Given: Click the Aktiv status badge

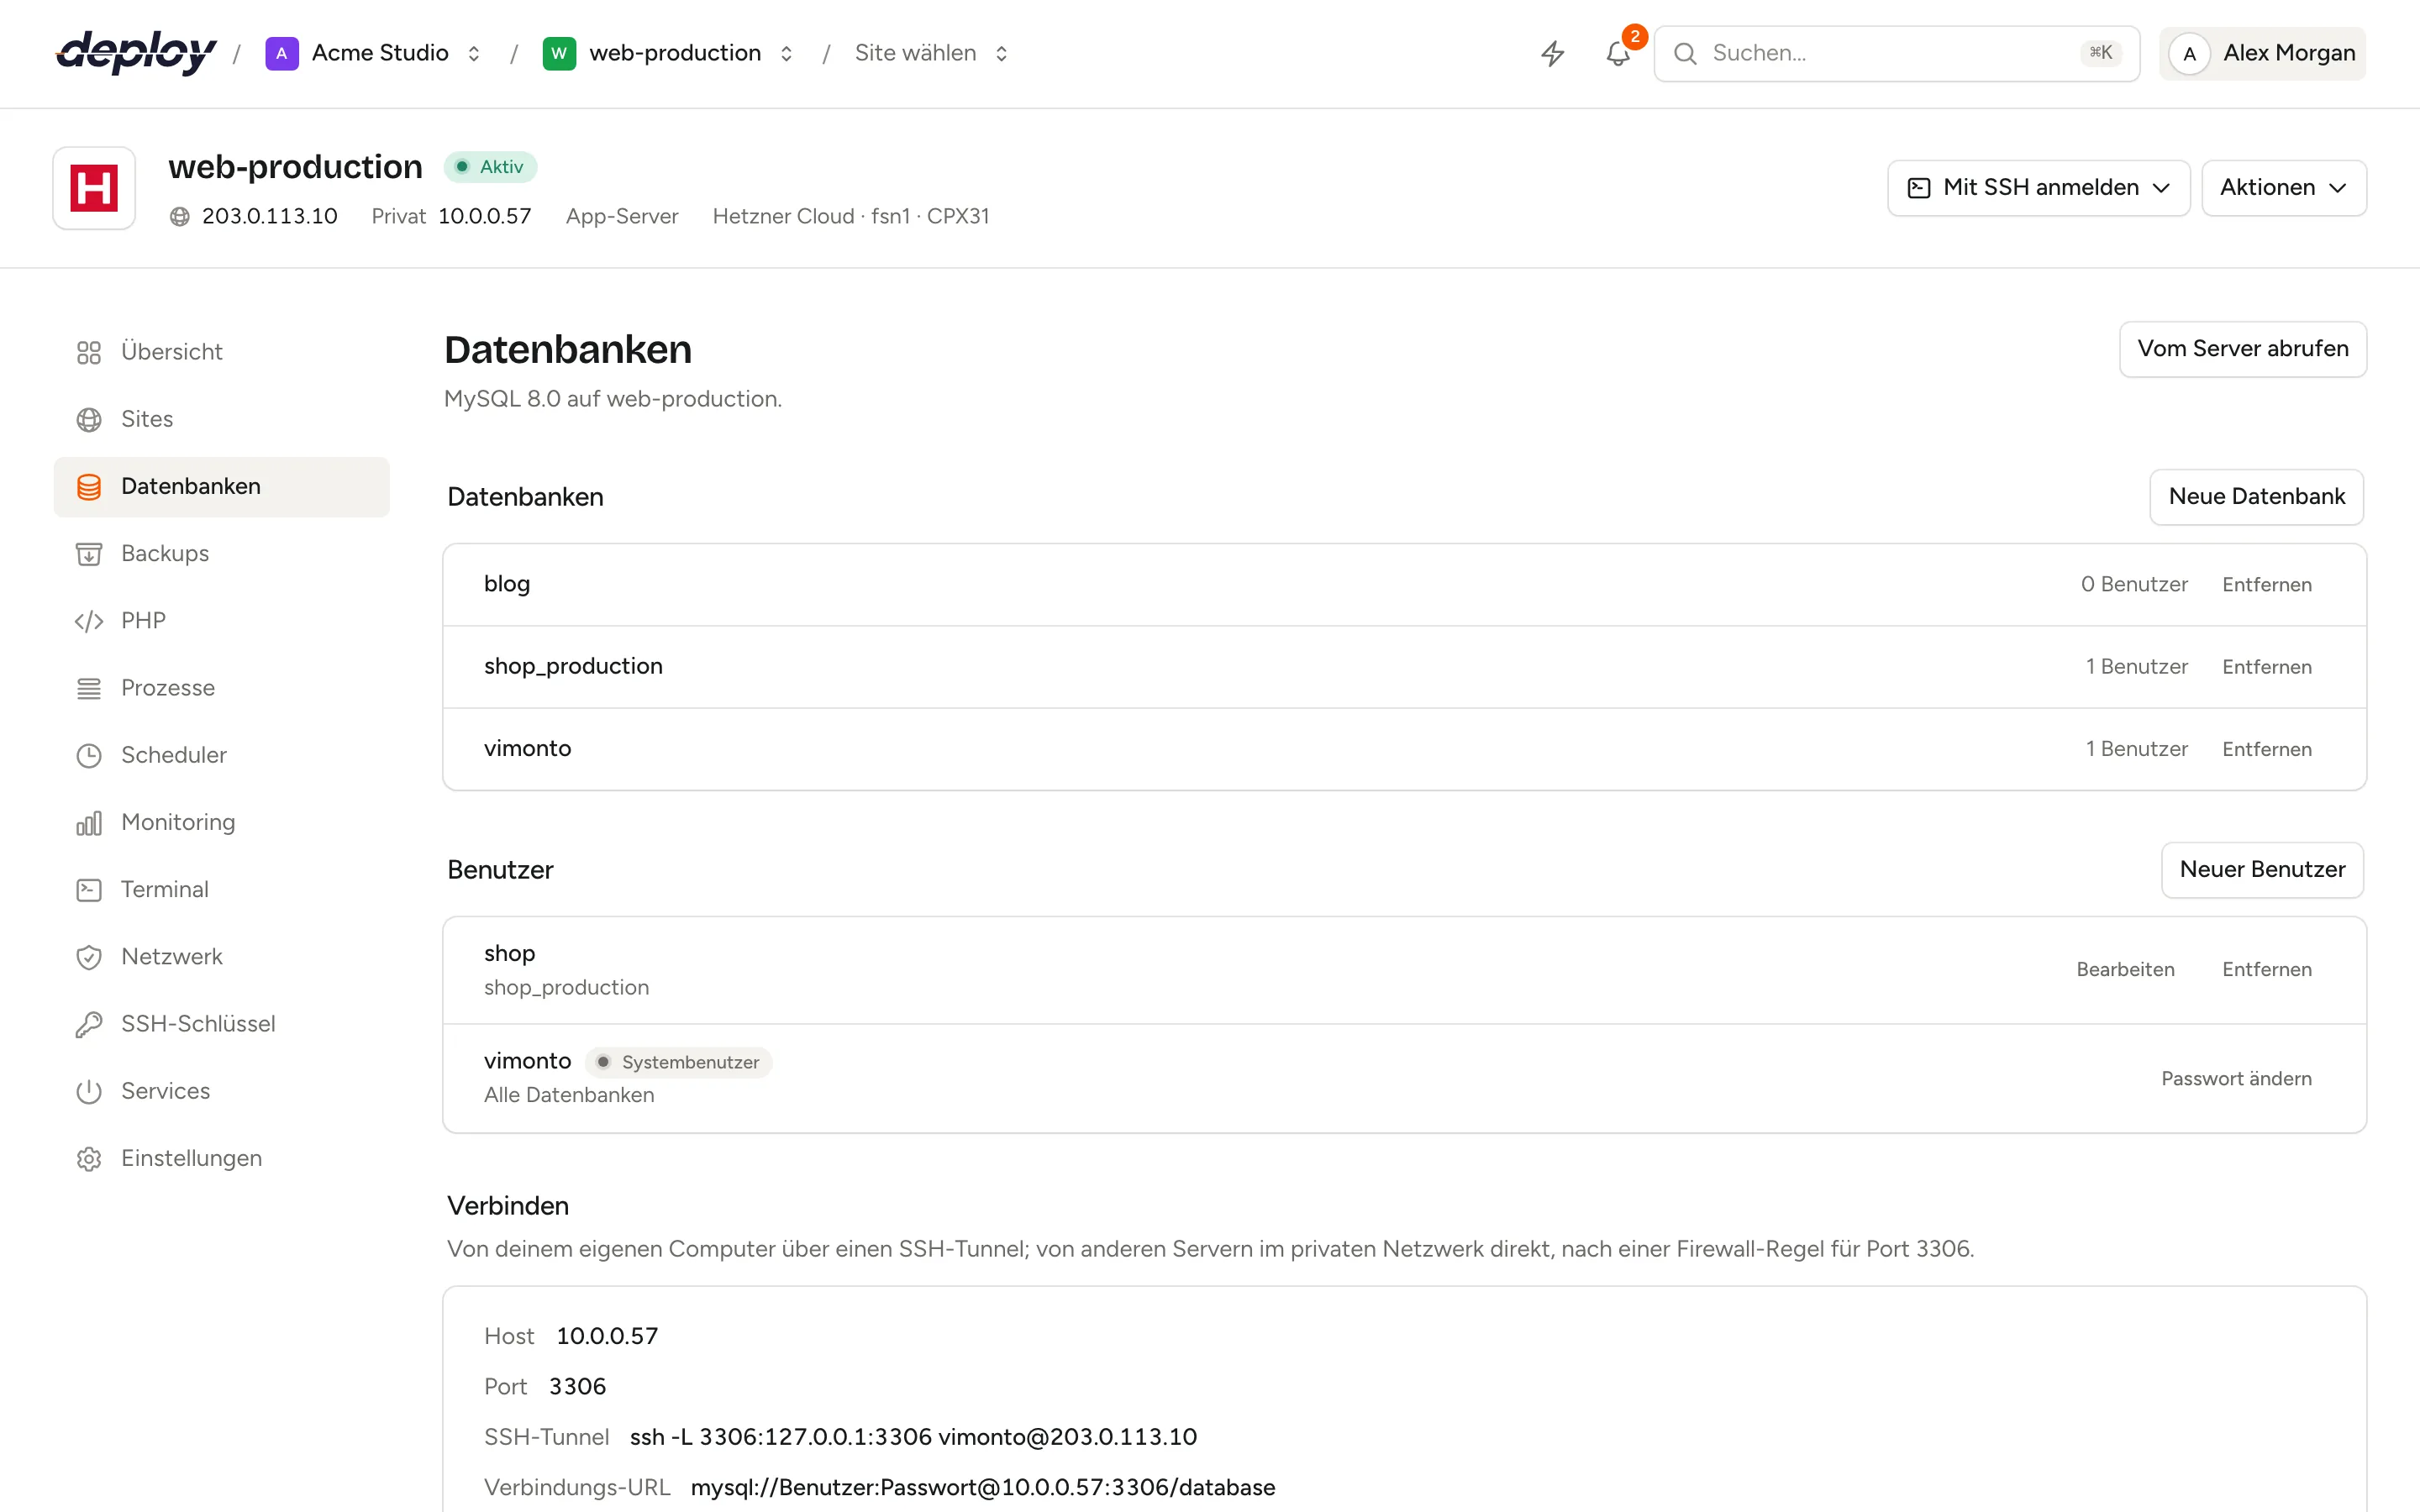Looking at the screenshot, I should (490, 167).
